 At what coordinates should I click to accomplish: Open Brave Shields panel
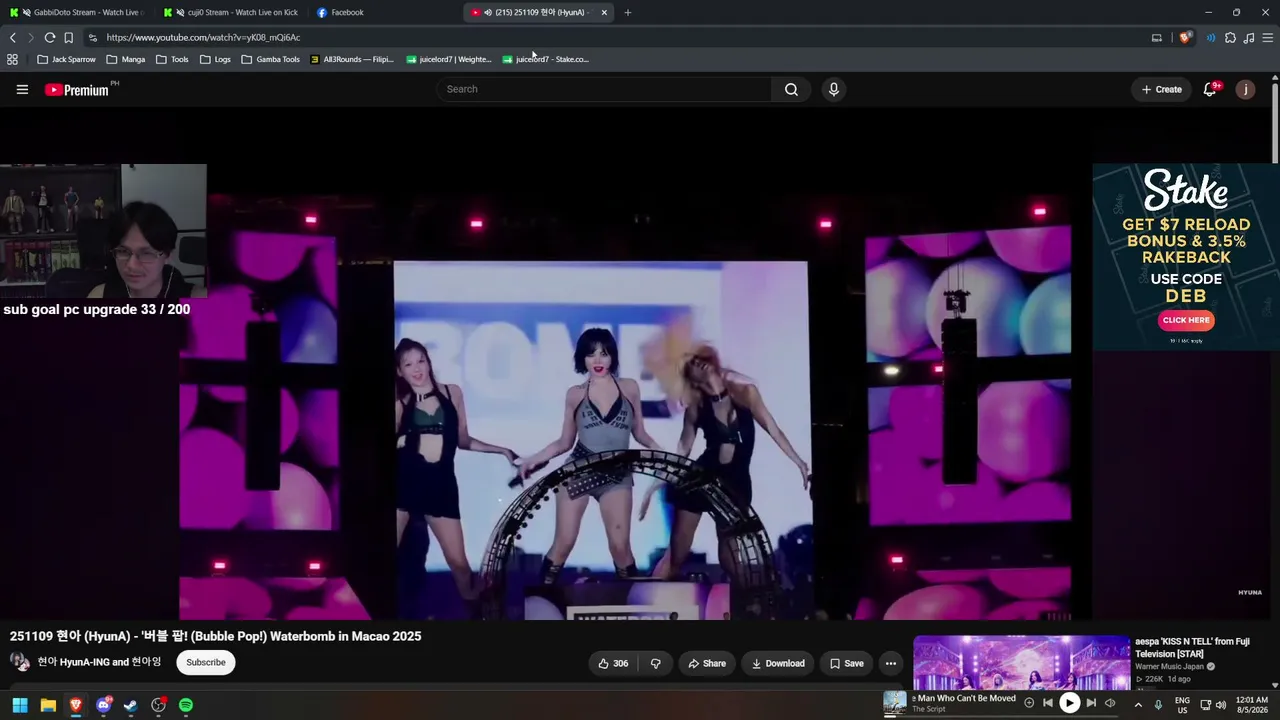[1186, 38]
